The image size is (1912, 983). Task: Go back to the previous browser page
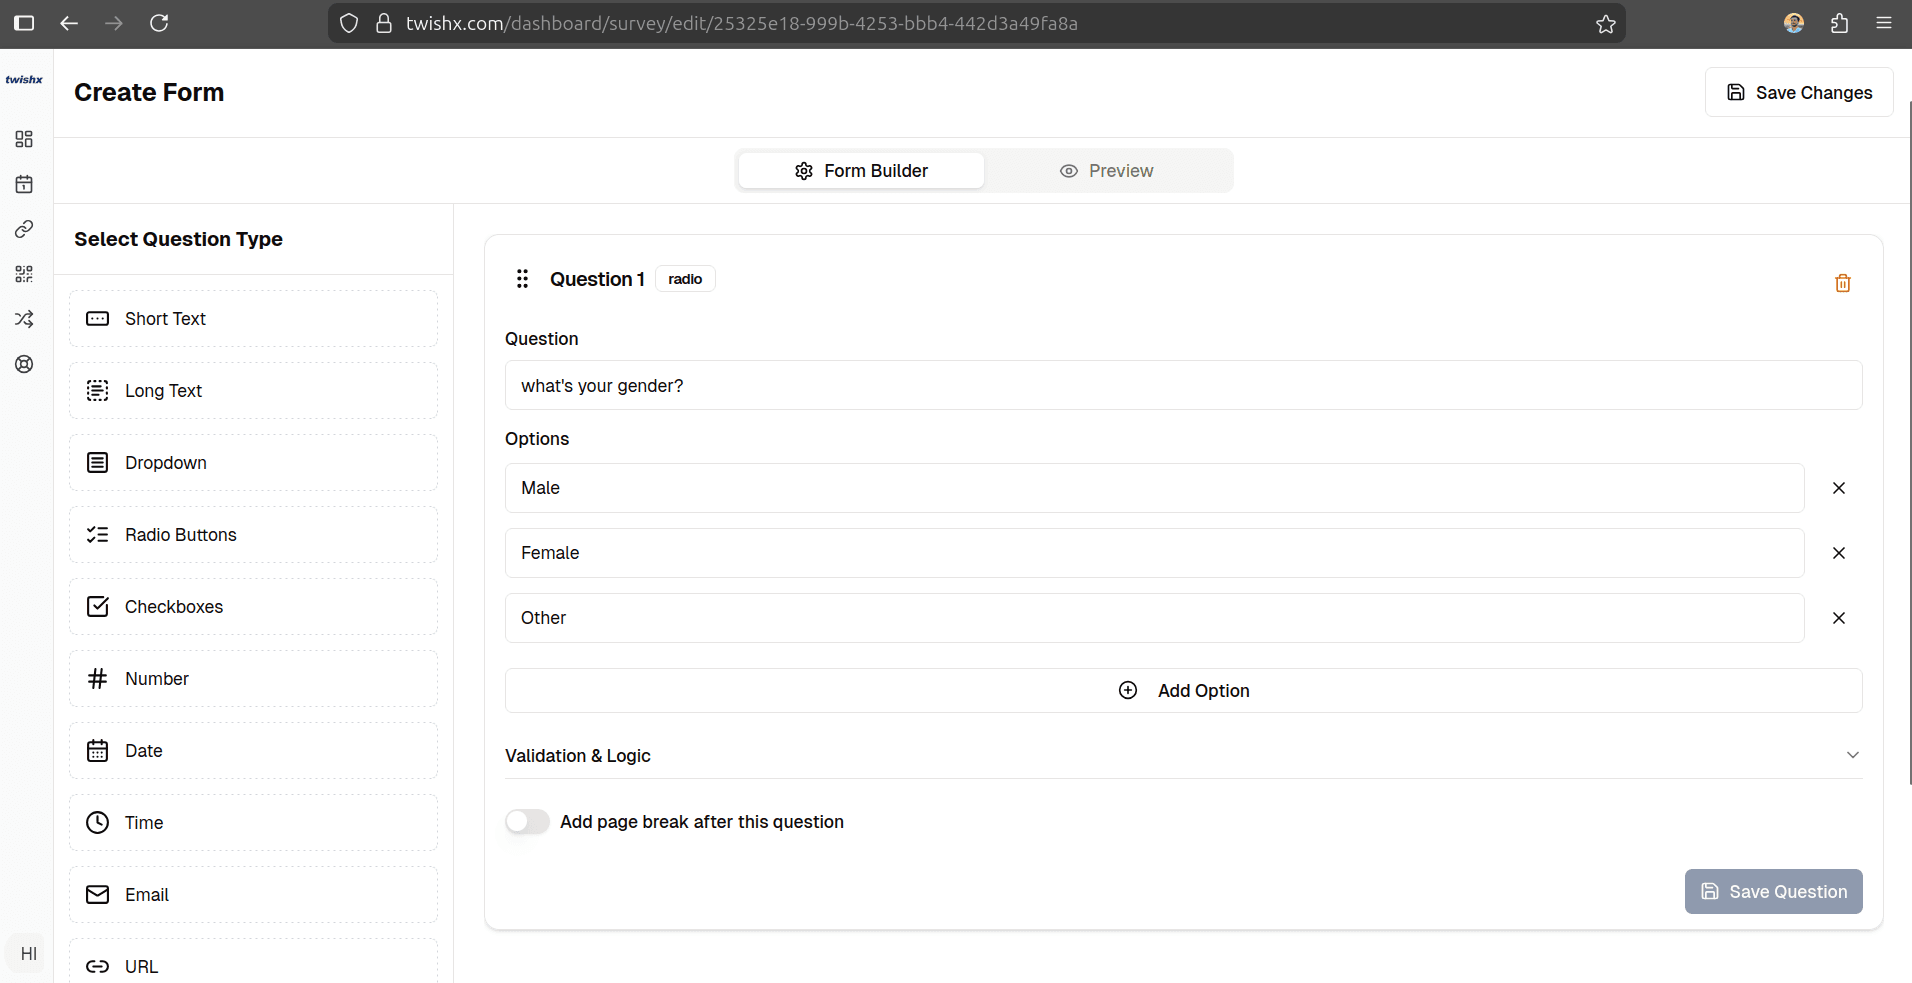pyautogui.click(x=69, y=23)
